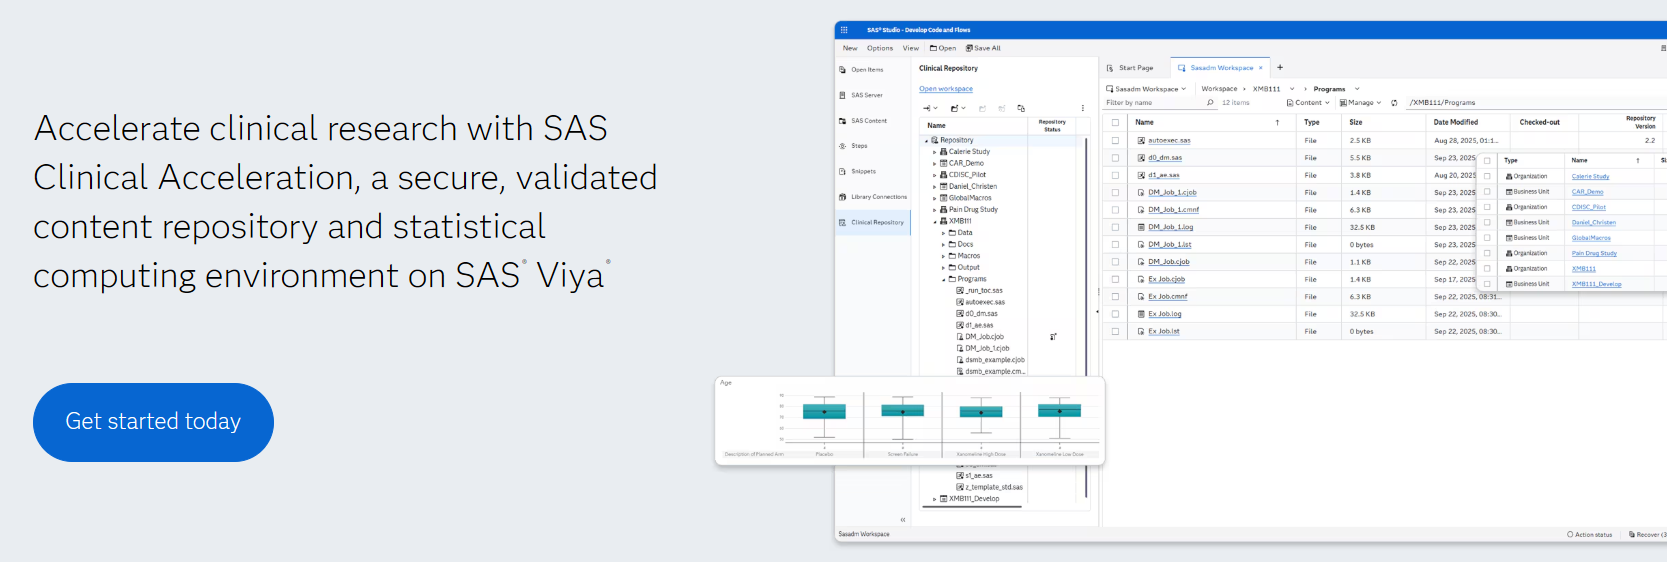Viewport: 1667px width, 562px height.
Task: Click the Action status indicator
Action: coord(1590,535)
